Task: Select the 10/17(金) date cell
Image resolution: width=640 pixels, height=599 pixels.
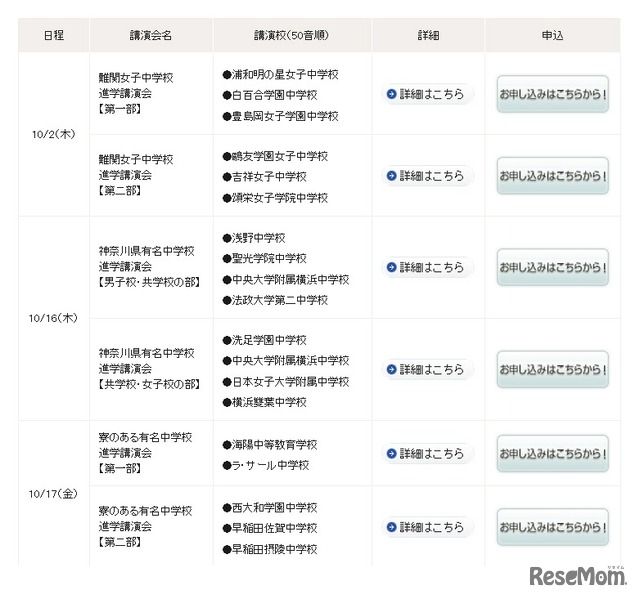Action: 53,494
